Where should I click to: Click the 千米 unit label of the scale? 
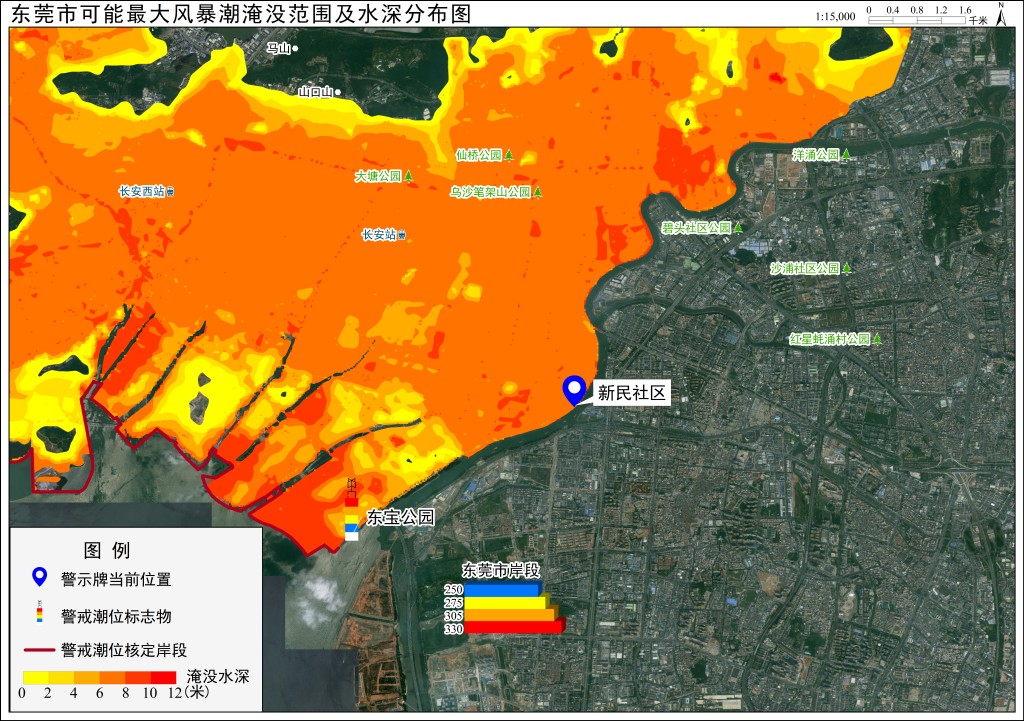(x=978, y=20)
